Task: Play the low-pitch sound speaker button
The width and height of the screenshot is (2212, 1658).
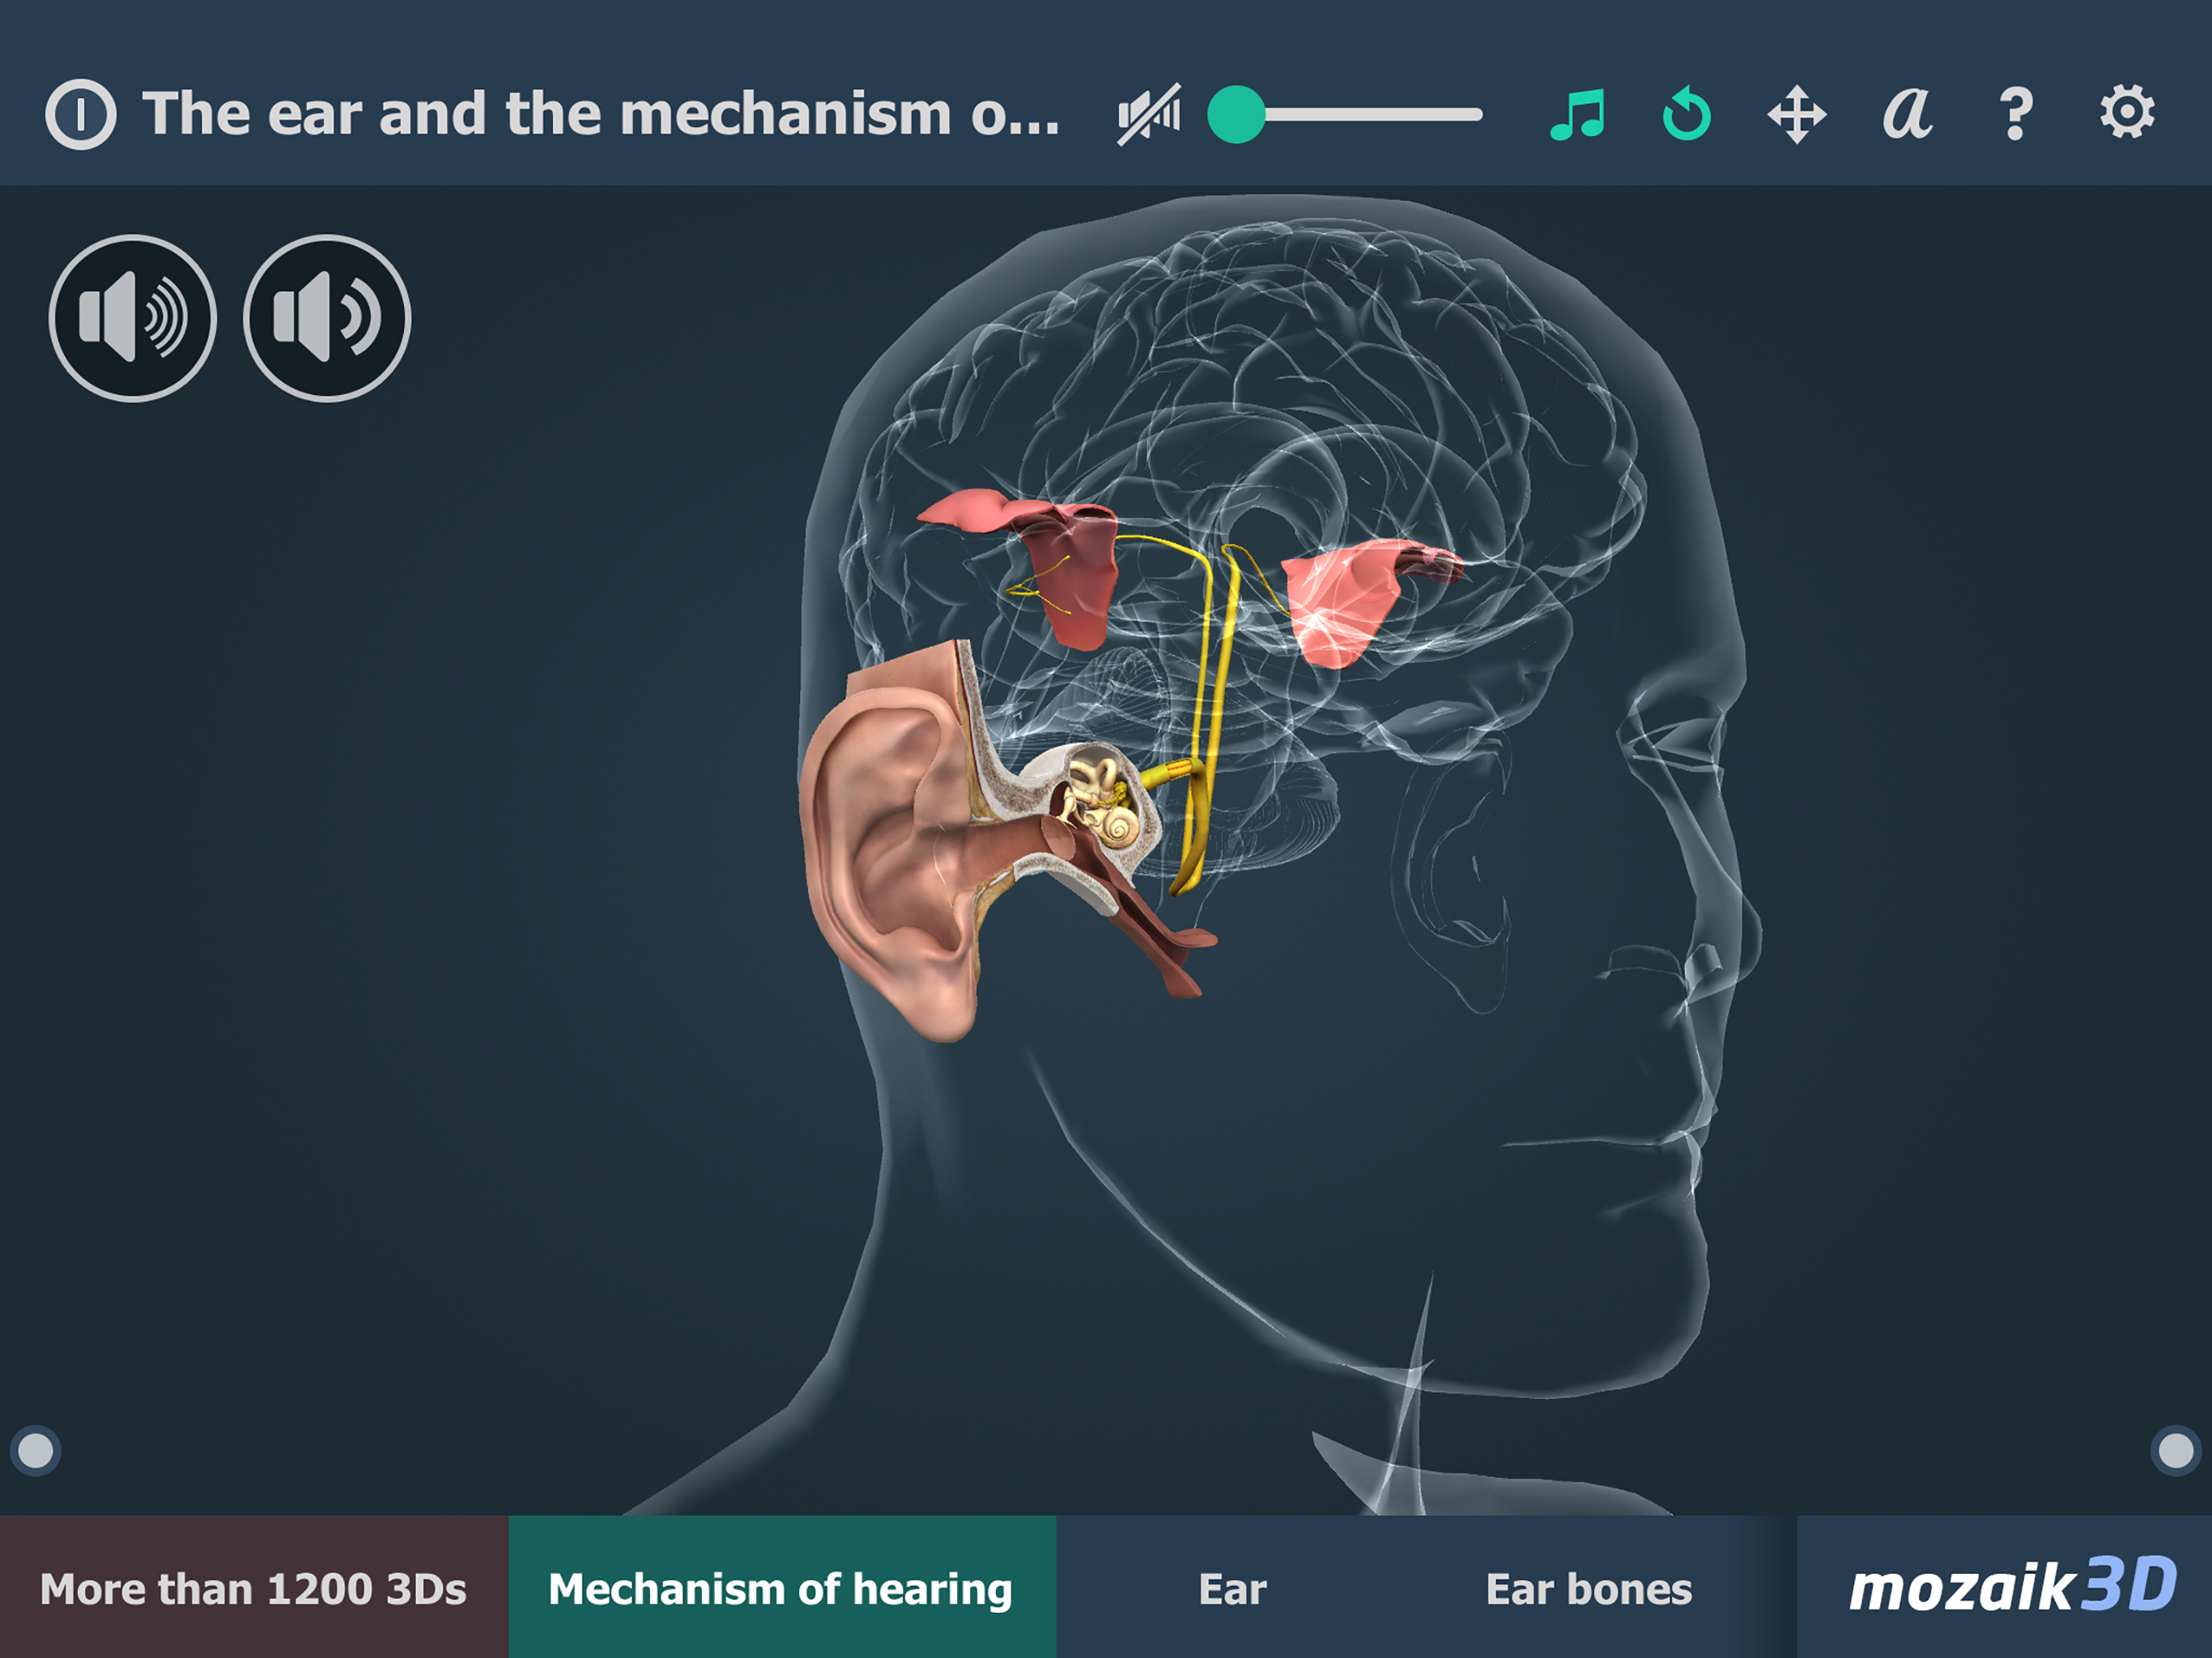Action: (327, 318)
